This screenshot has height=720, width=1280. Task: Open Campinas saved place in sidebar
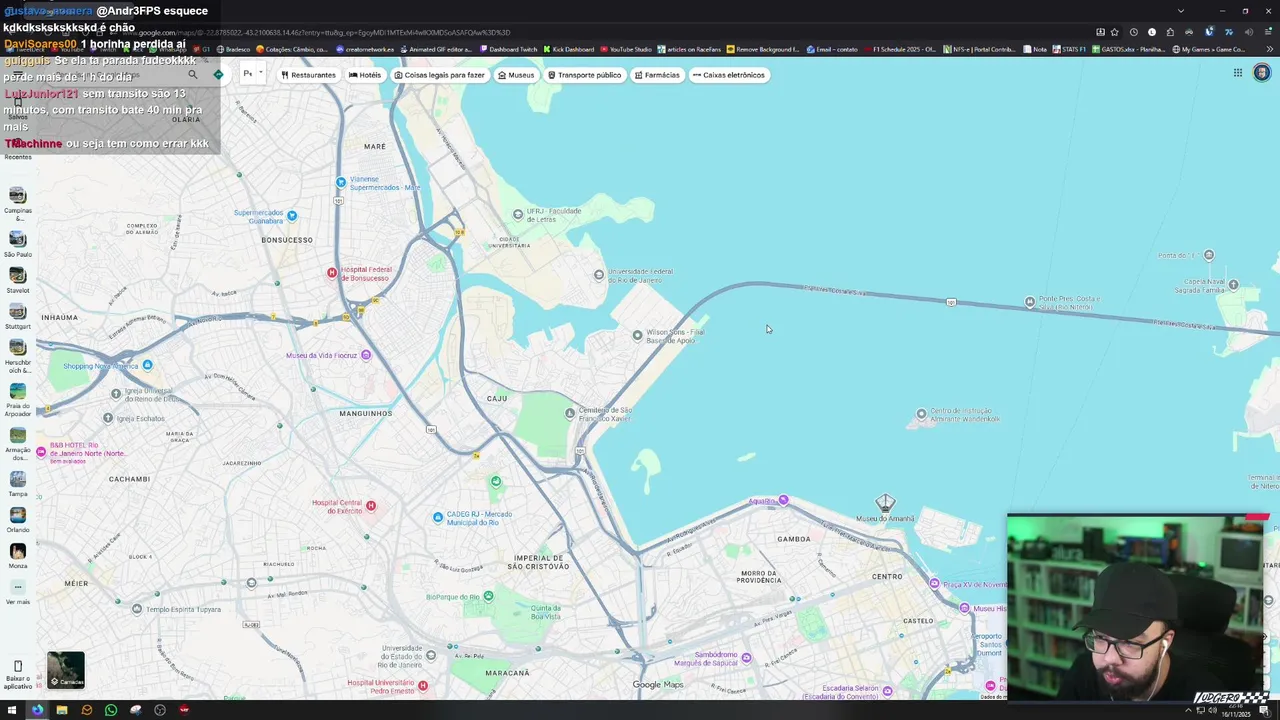(x=17, y=202)
